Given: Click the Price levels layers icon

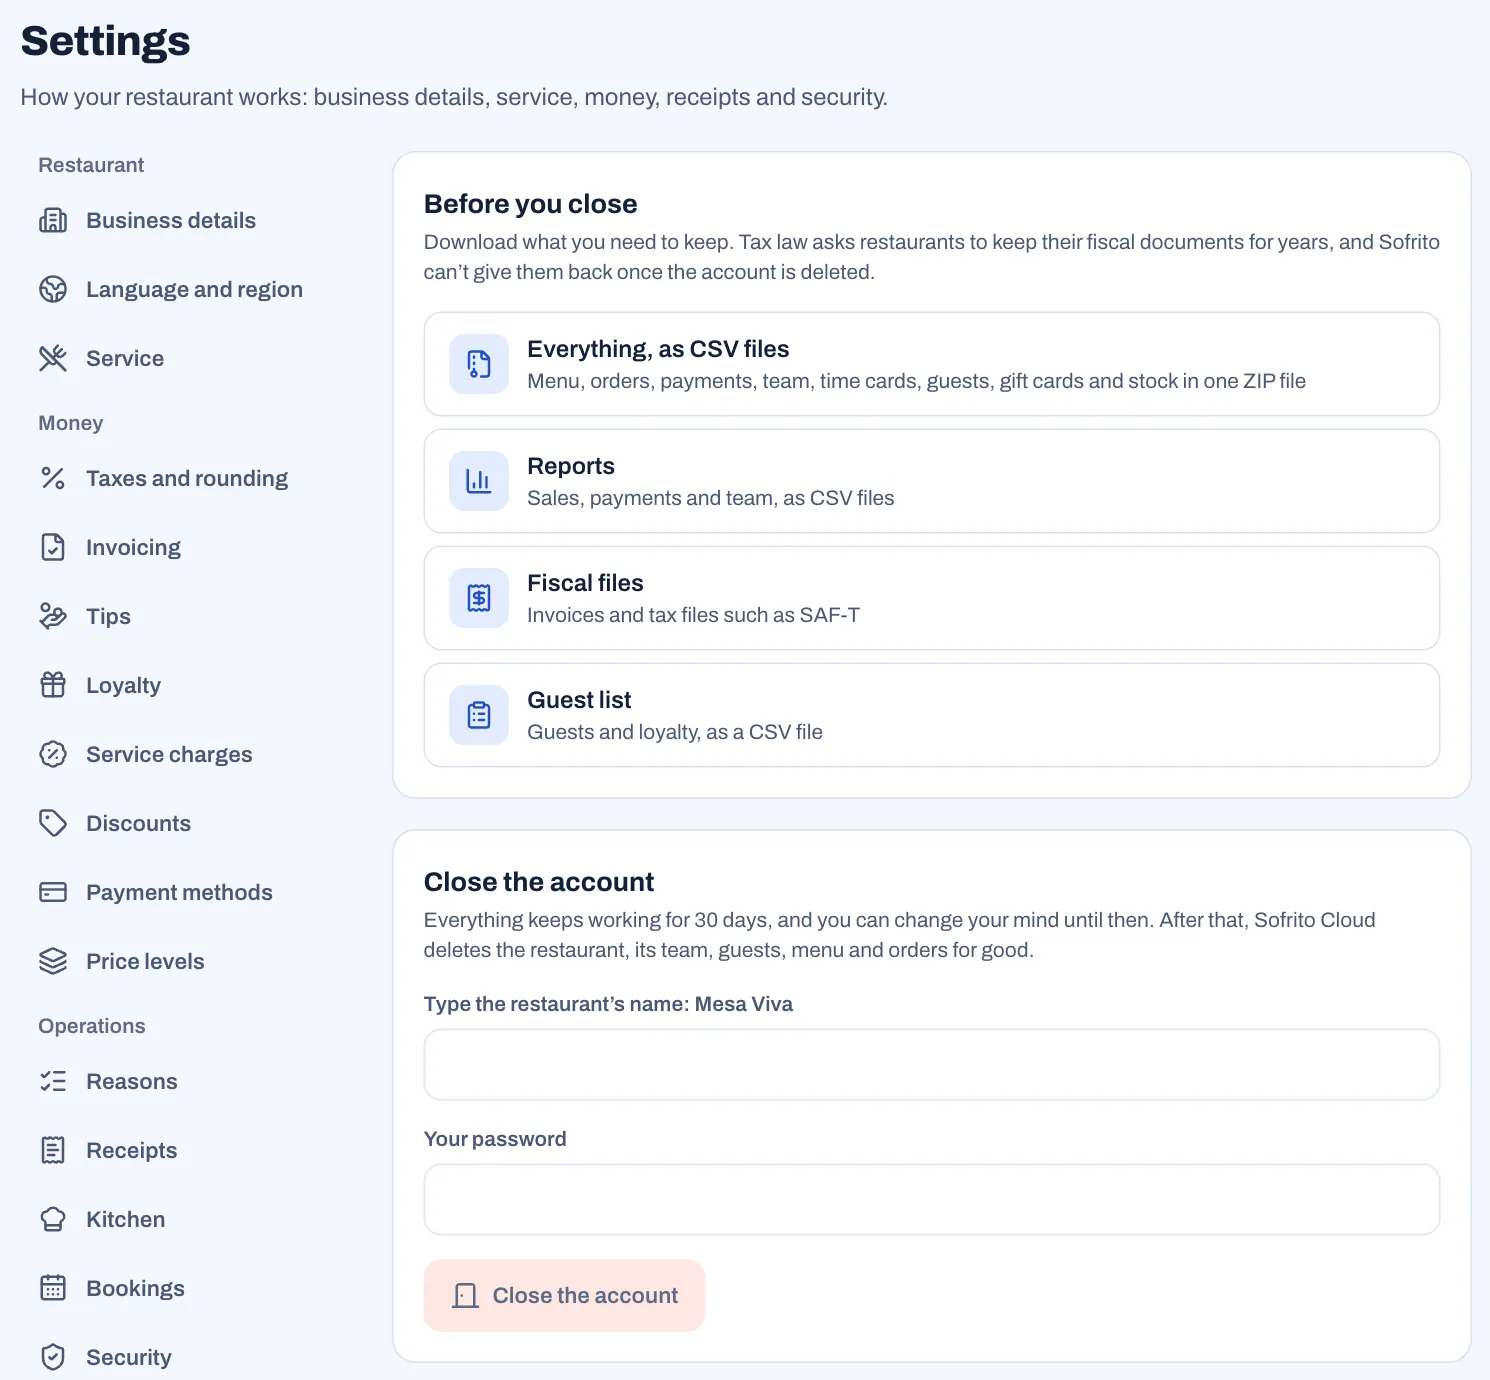Looking at the screenshot, I should click(53, 962).
